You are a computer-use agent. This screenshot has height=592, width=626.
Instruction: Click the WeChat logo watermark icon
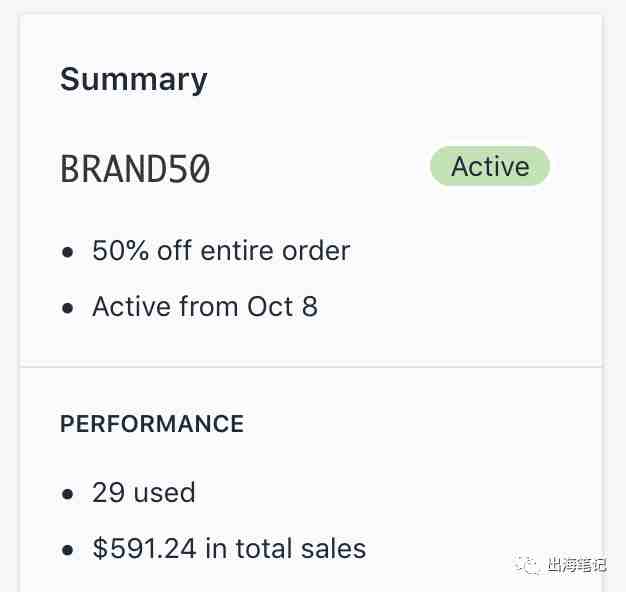pos(528,564)
